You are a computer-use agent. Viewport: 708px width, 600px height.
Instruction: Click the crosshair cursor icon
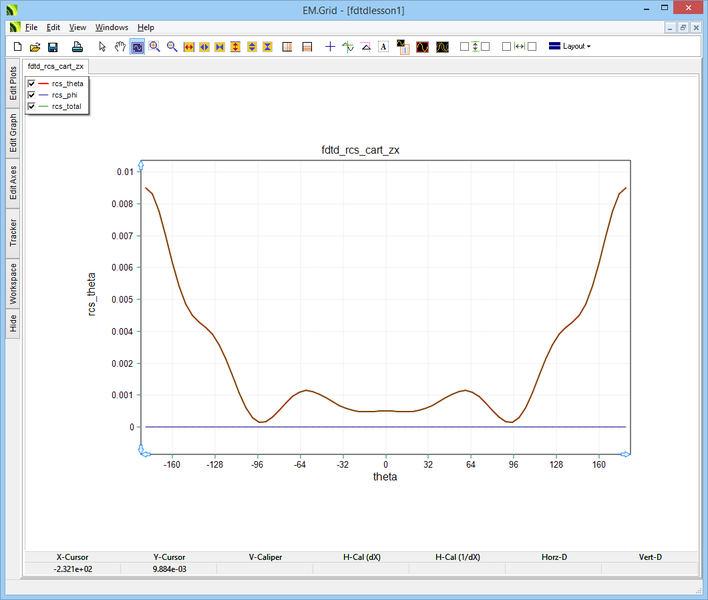tap(330, 46)
